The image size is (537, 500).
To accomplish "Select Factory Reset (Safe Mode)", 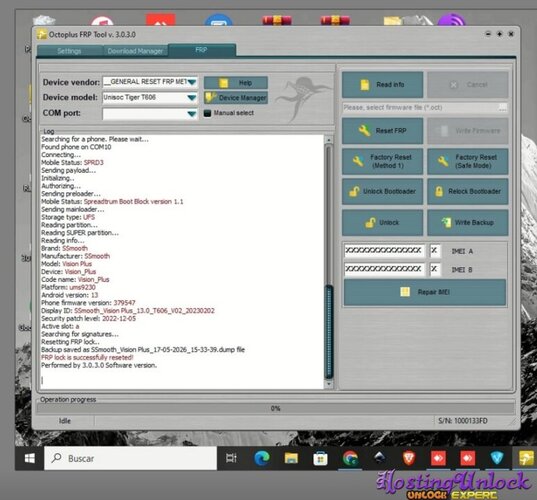I will [x=467, y=161].
